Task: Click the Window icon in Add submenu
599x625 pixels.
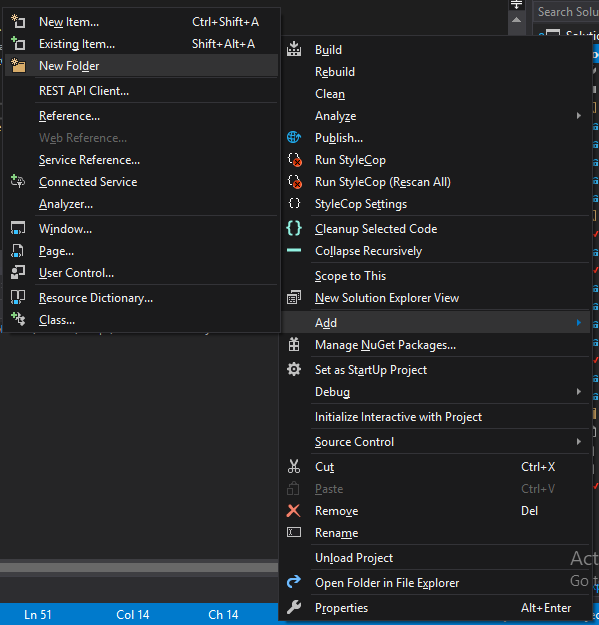Action: [x=18, y=229]
